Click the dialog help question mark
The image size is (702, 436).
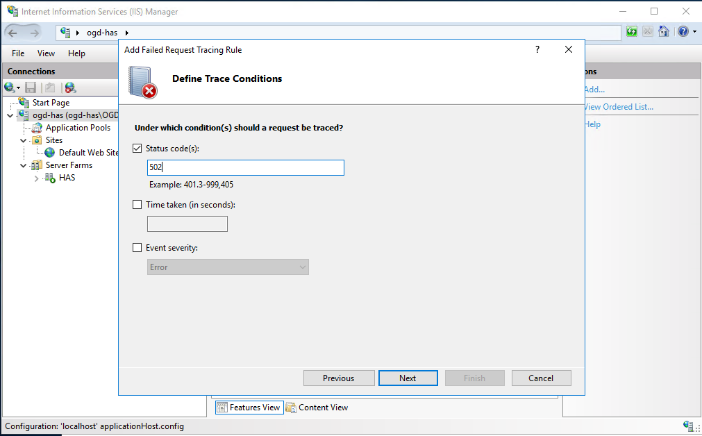(x=537, y=50)
